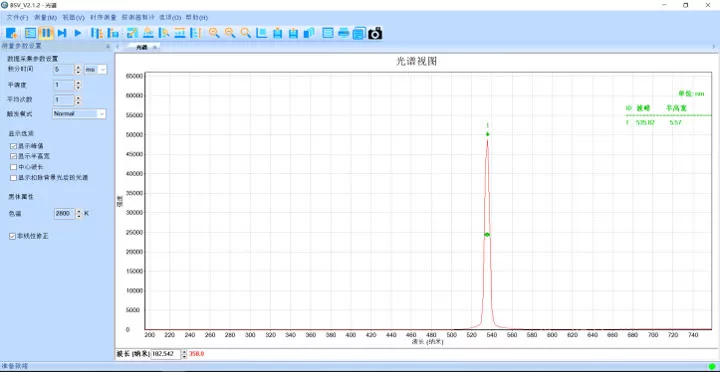The image size is (720, 372).
Task: Click the 光谱视图 chart title
Action: 416,62
